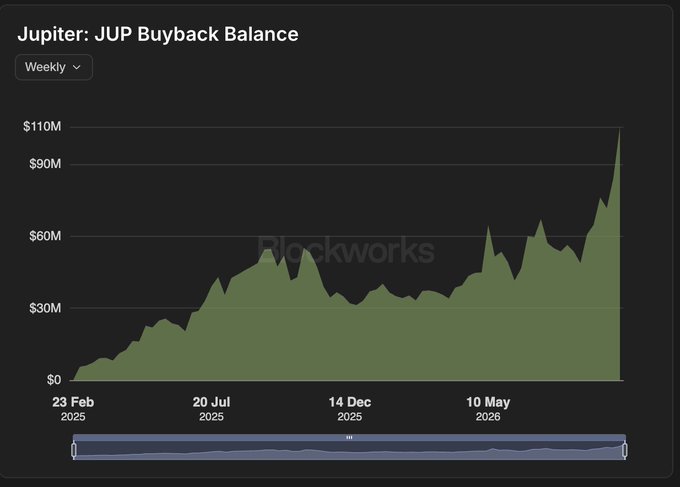Click the $90M y-axis label
The image size is (680, 487).
45,164
